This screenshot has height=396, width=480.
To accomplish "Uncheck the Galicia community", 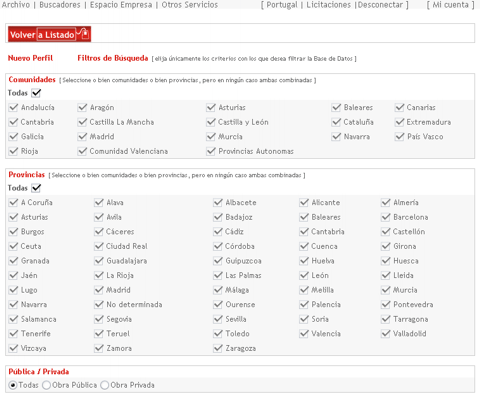I will pyautogui.click(x=13, y=137).
